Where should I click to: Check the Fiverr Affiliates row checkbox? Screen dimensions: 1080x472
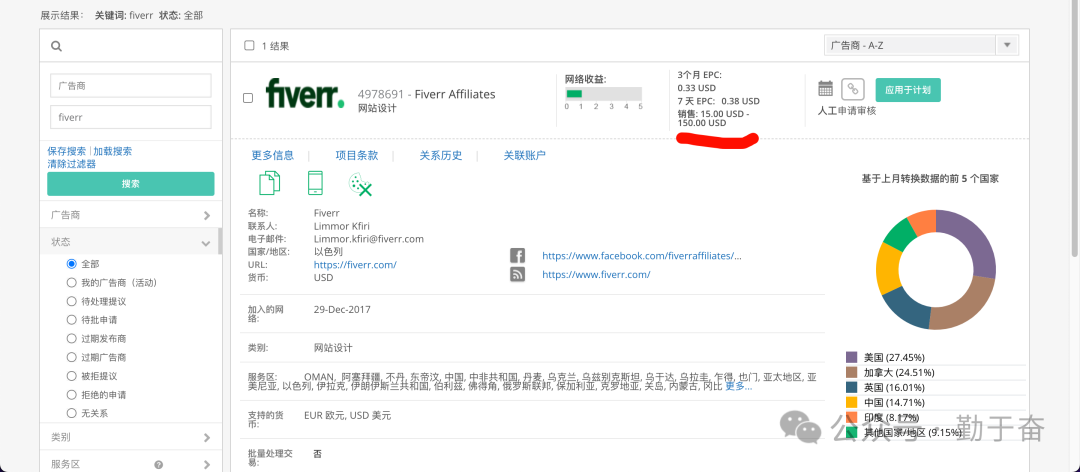coord(248,98)
